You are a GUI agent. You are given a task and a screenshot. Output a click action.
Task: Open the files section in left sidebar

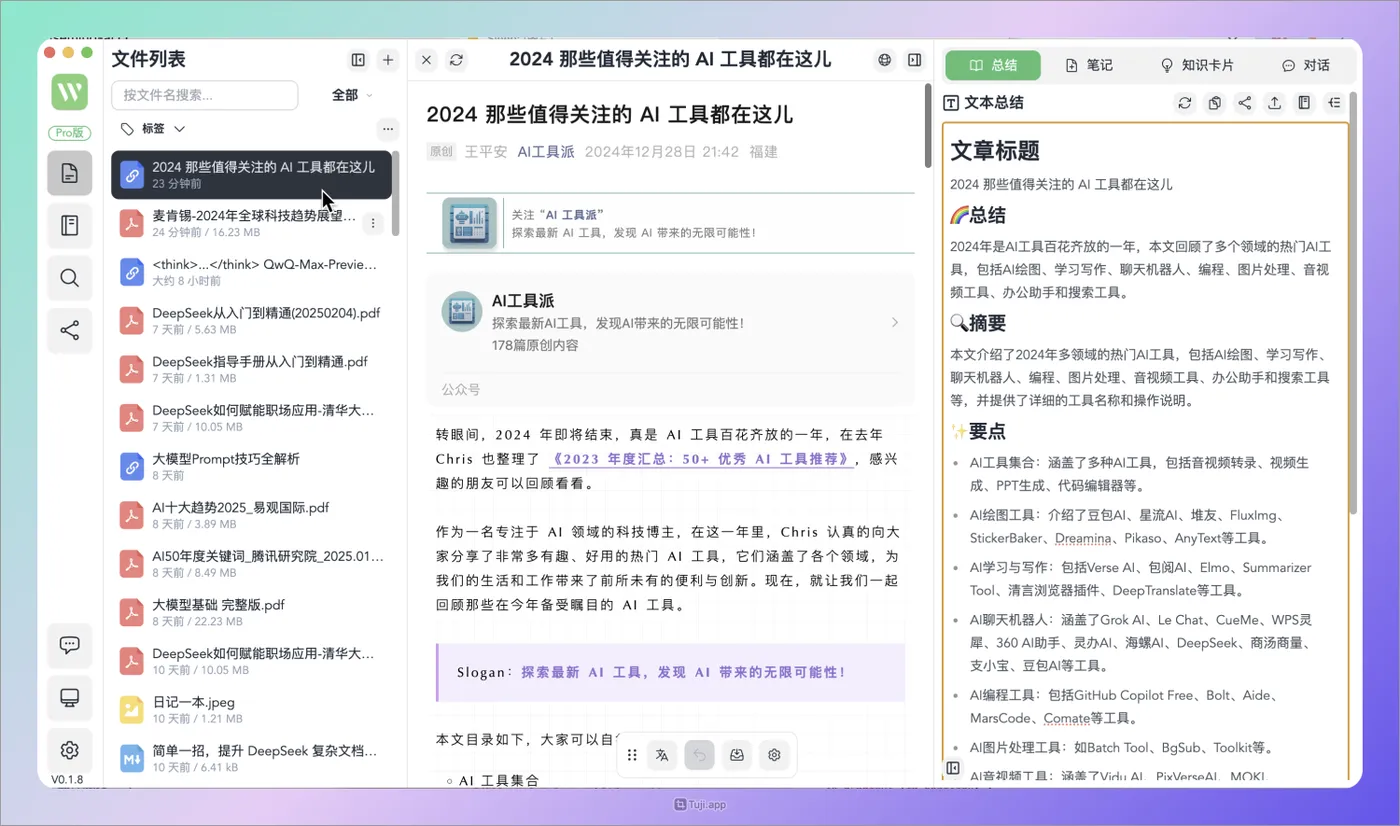pyautogui.click(x=69, y=174)
